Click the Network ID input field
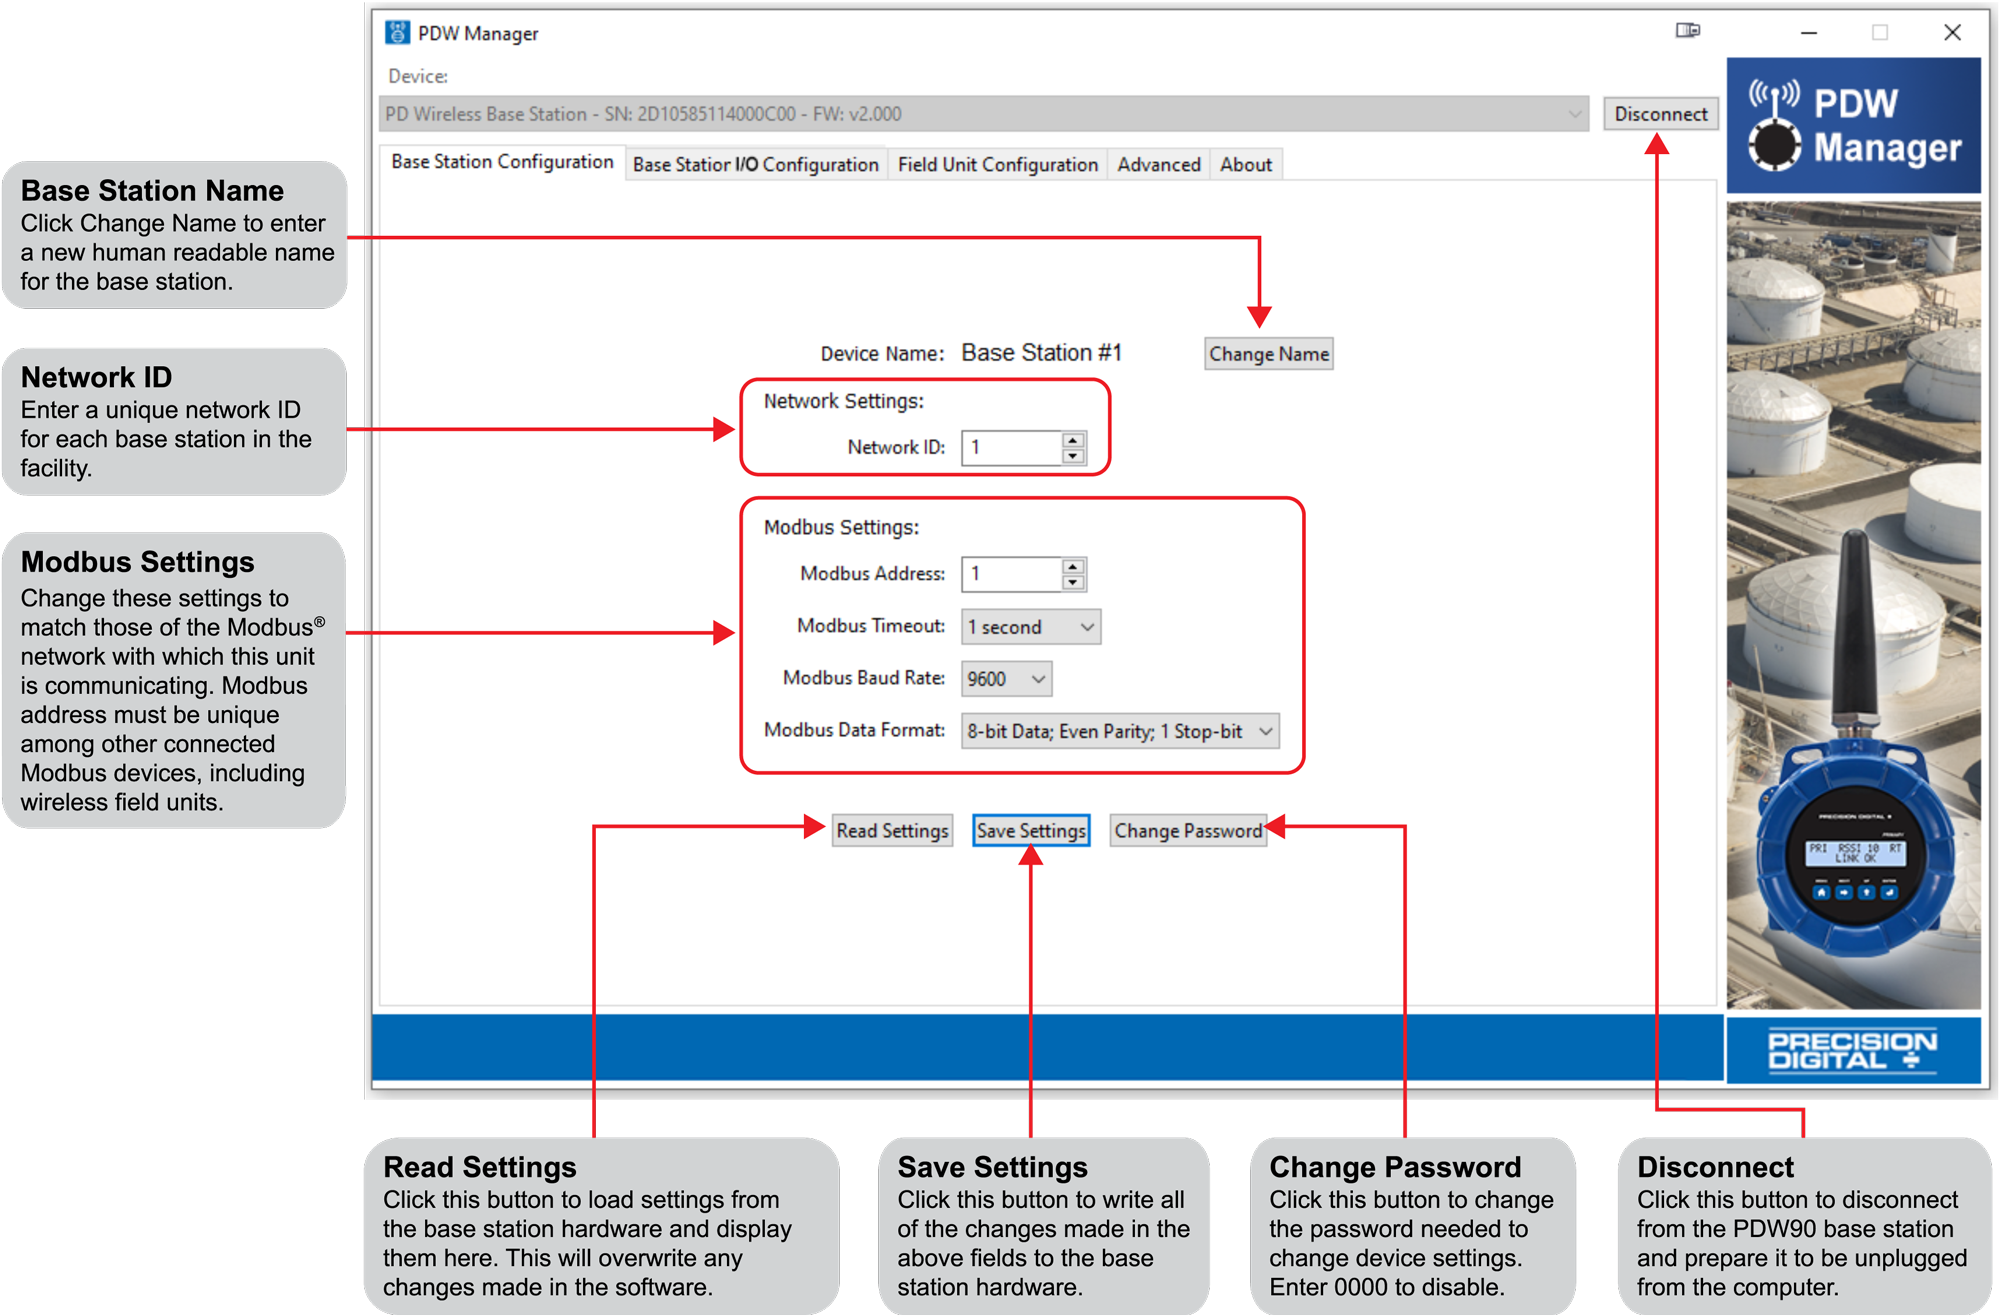 (x=1011, y=447)
